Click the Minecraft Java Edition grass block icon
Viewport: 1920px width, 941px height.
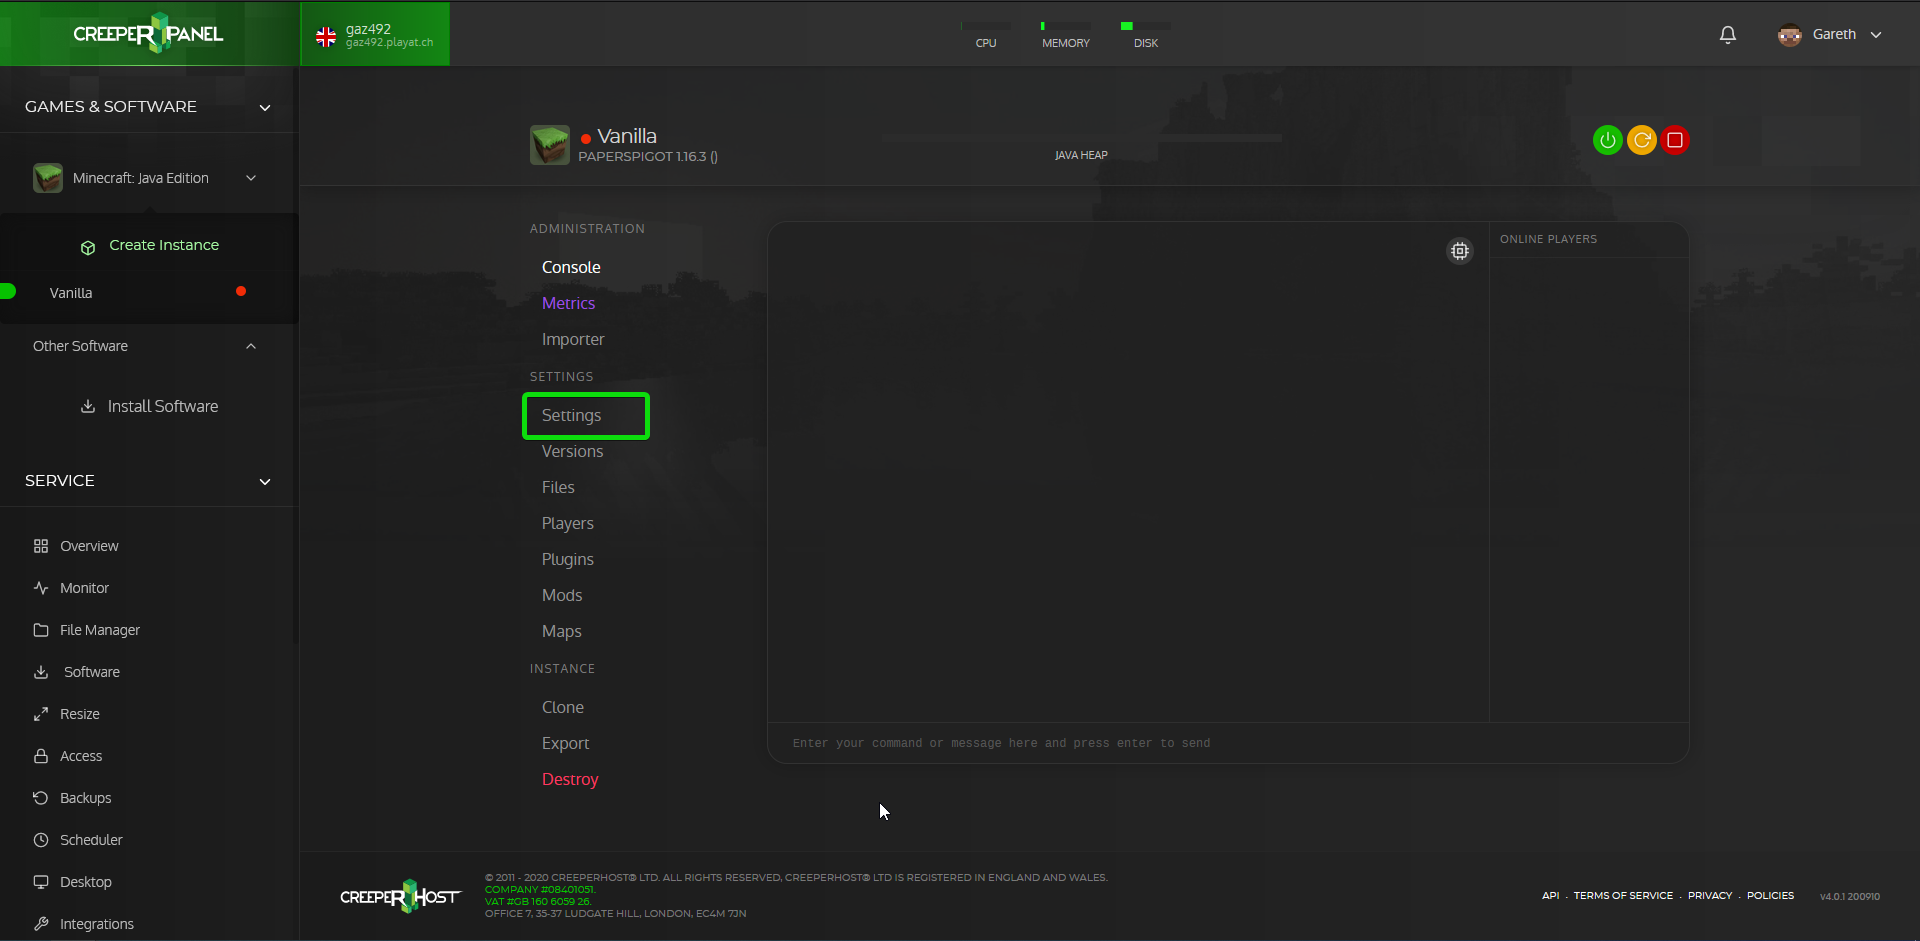coord(48,178)
